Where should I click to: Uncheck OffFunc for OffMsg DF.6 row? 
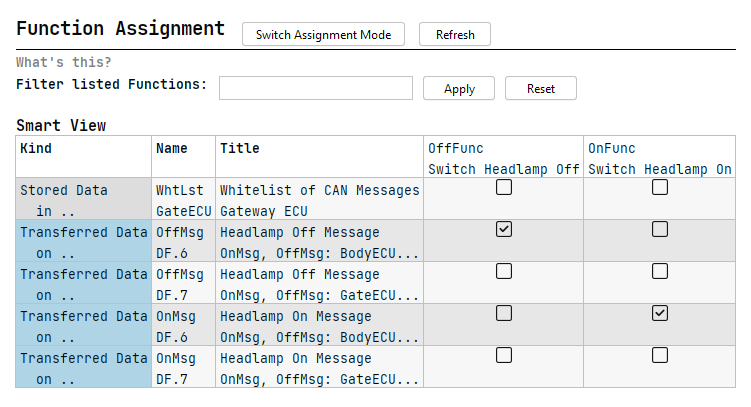tap(504, 229)
